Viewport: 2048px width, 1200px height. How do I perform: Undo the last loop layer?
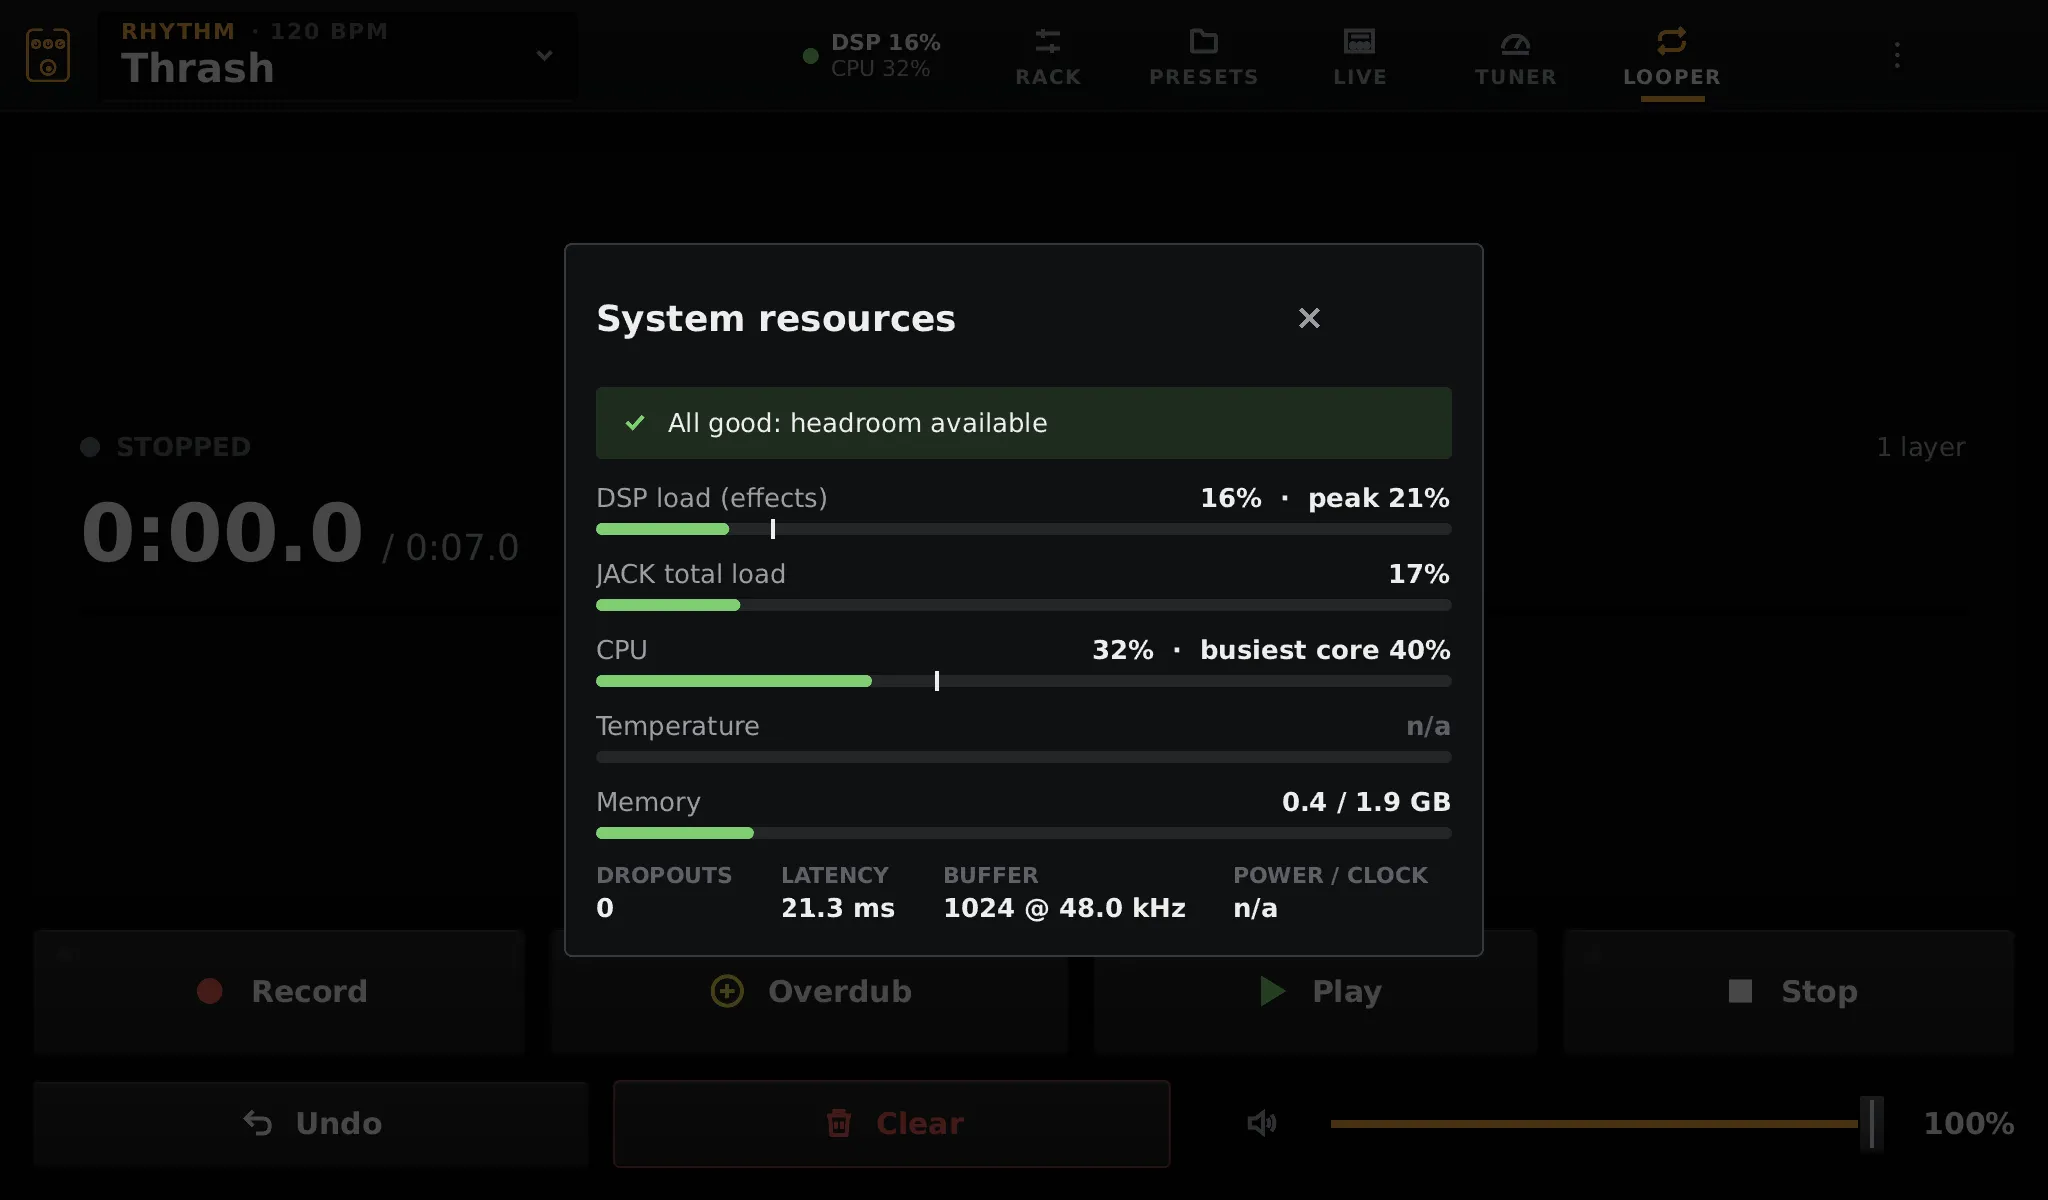pyautogui.click(x=311, y=1123)
